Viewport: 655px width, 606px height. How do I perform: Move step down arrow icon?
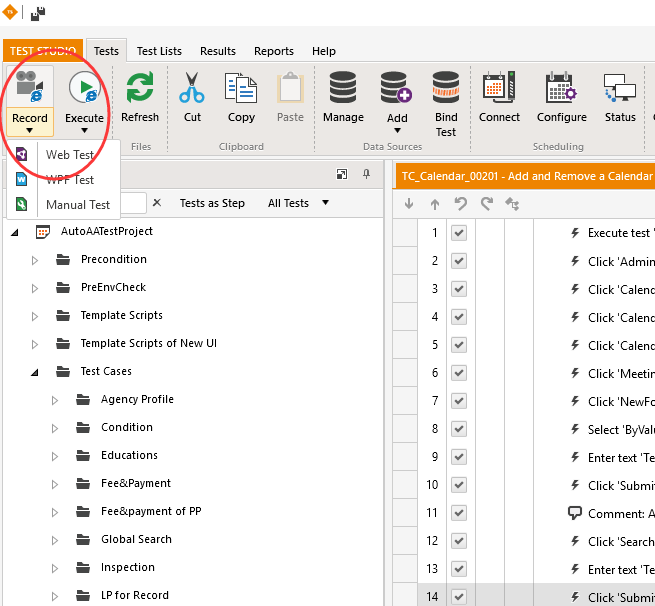(409, 204)
